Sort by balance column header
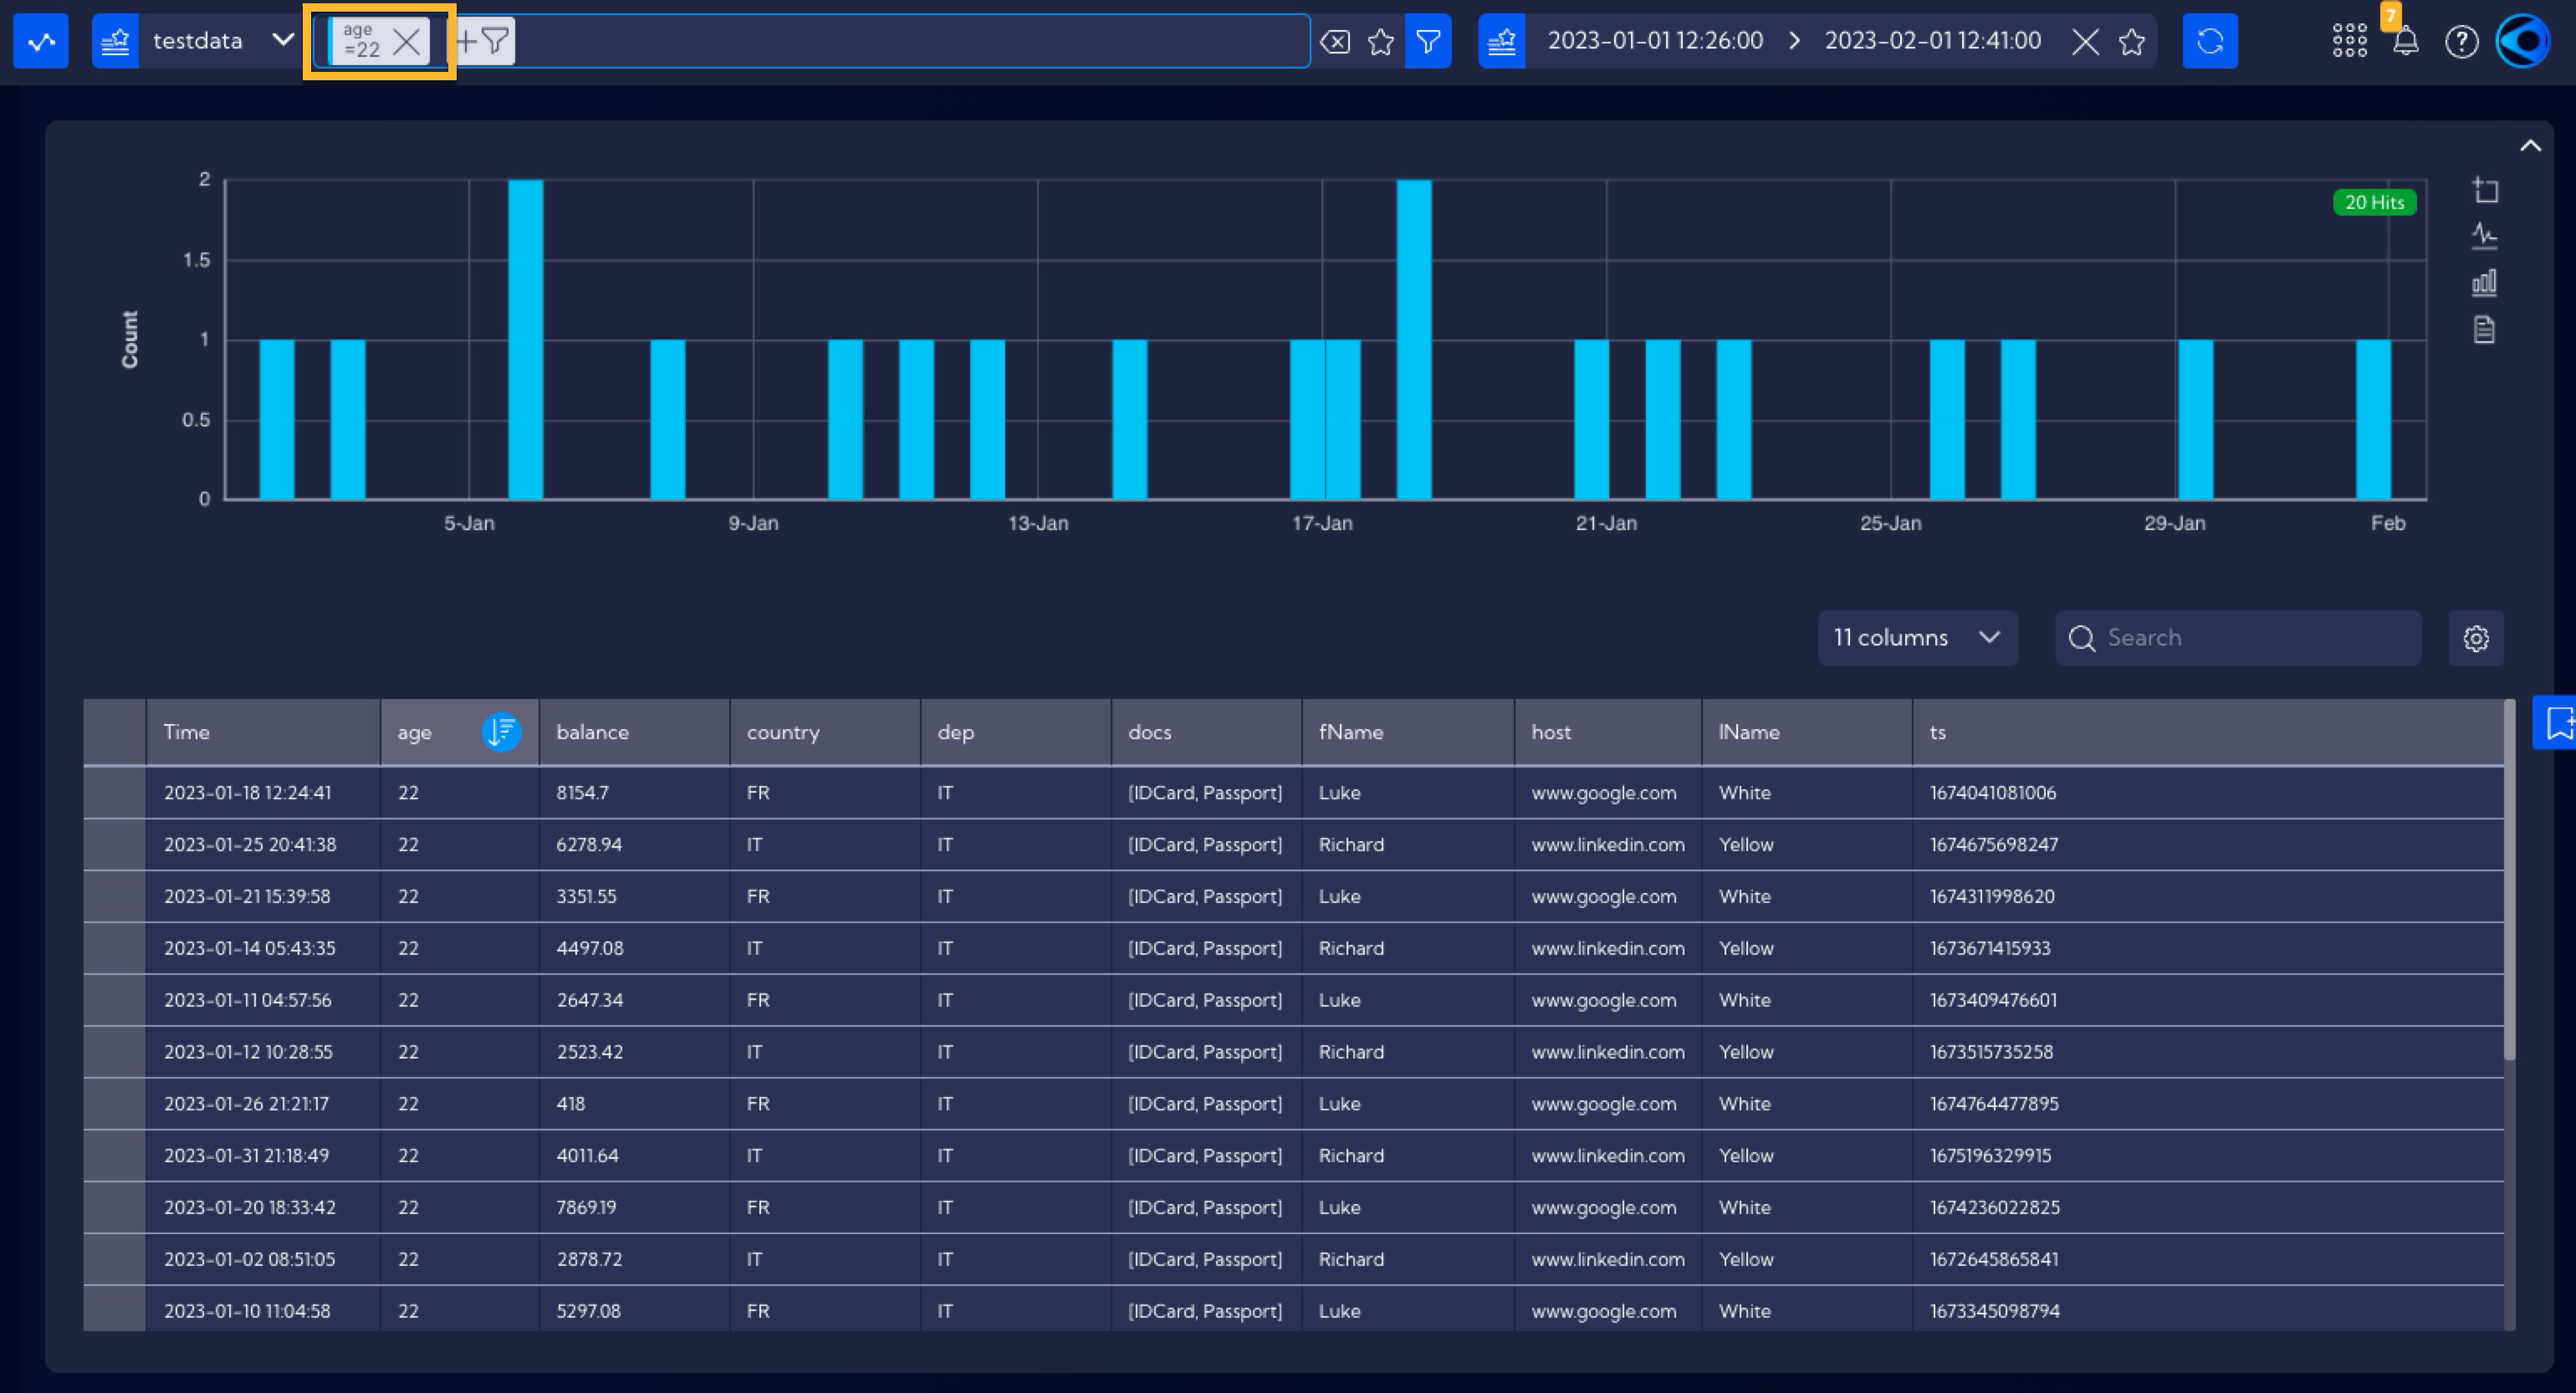The width and height of the screenshot is (2576, 1393). 634,732
